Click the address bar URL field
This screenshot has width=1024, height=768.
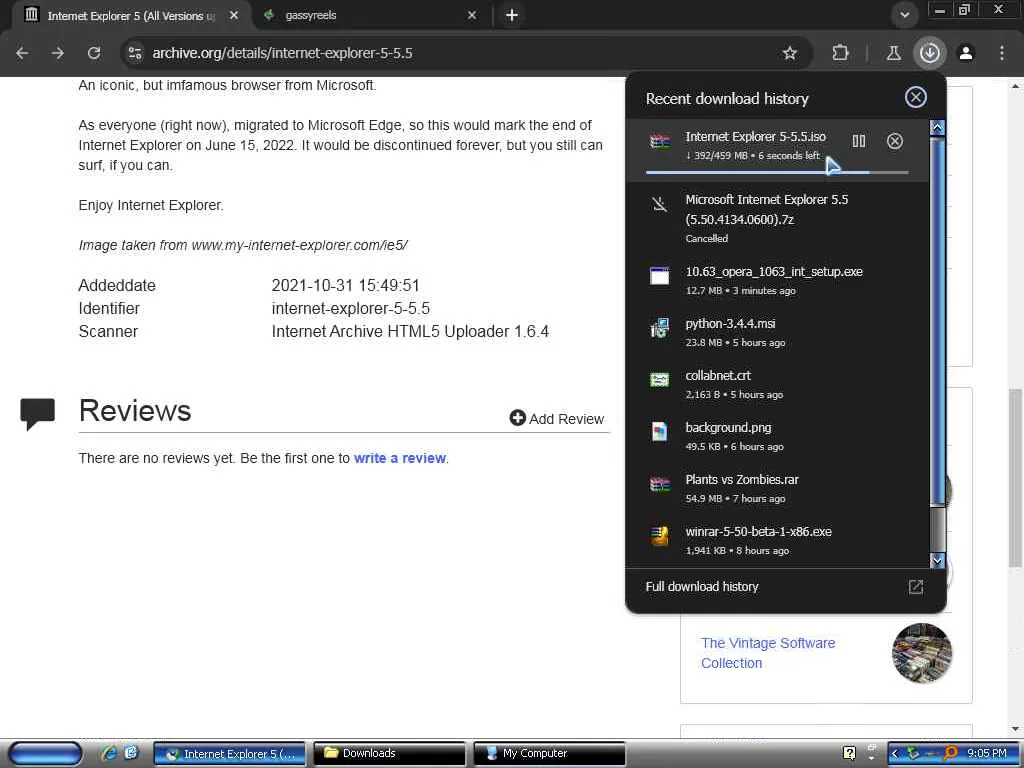pos(457,53)
